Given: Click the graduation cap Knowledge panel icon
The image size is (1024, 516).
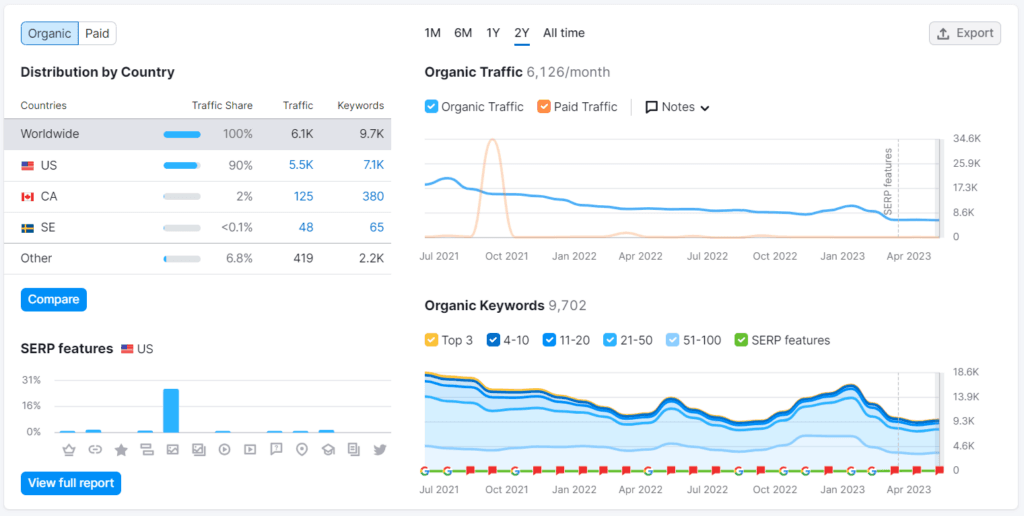Looking at the screenshot, I should click(x=328, y=449).
